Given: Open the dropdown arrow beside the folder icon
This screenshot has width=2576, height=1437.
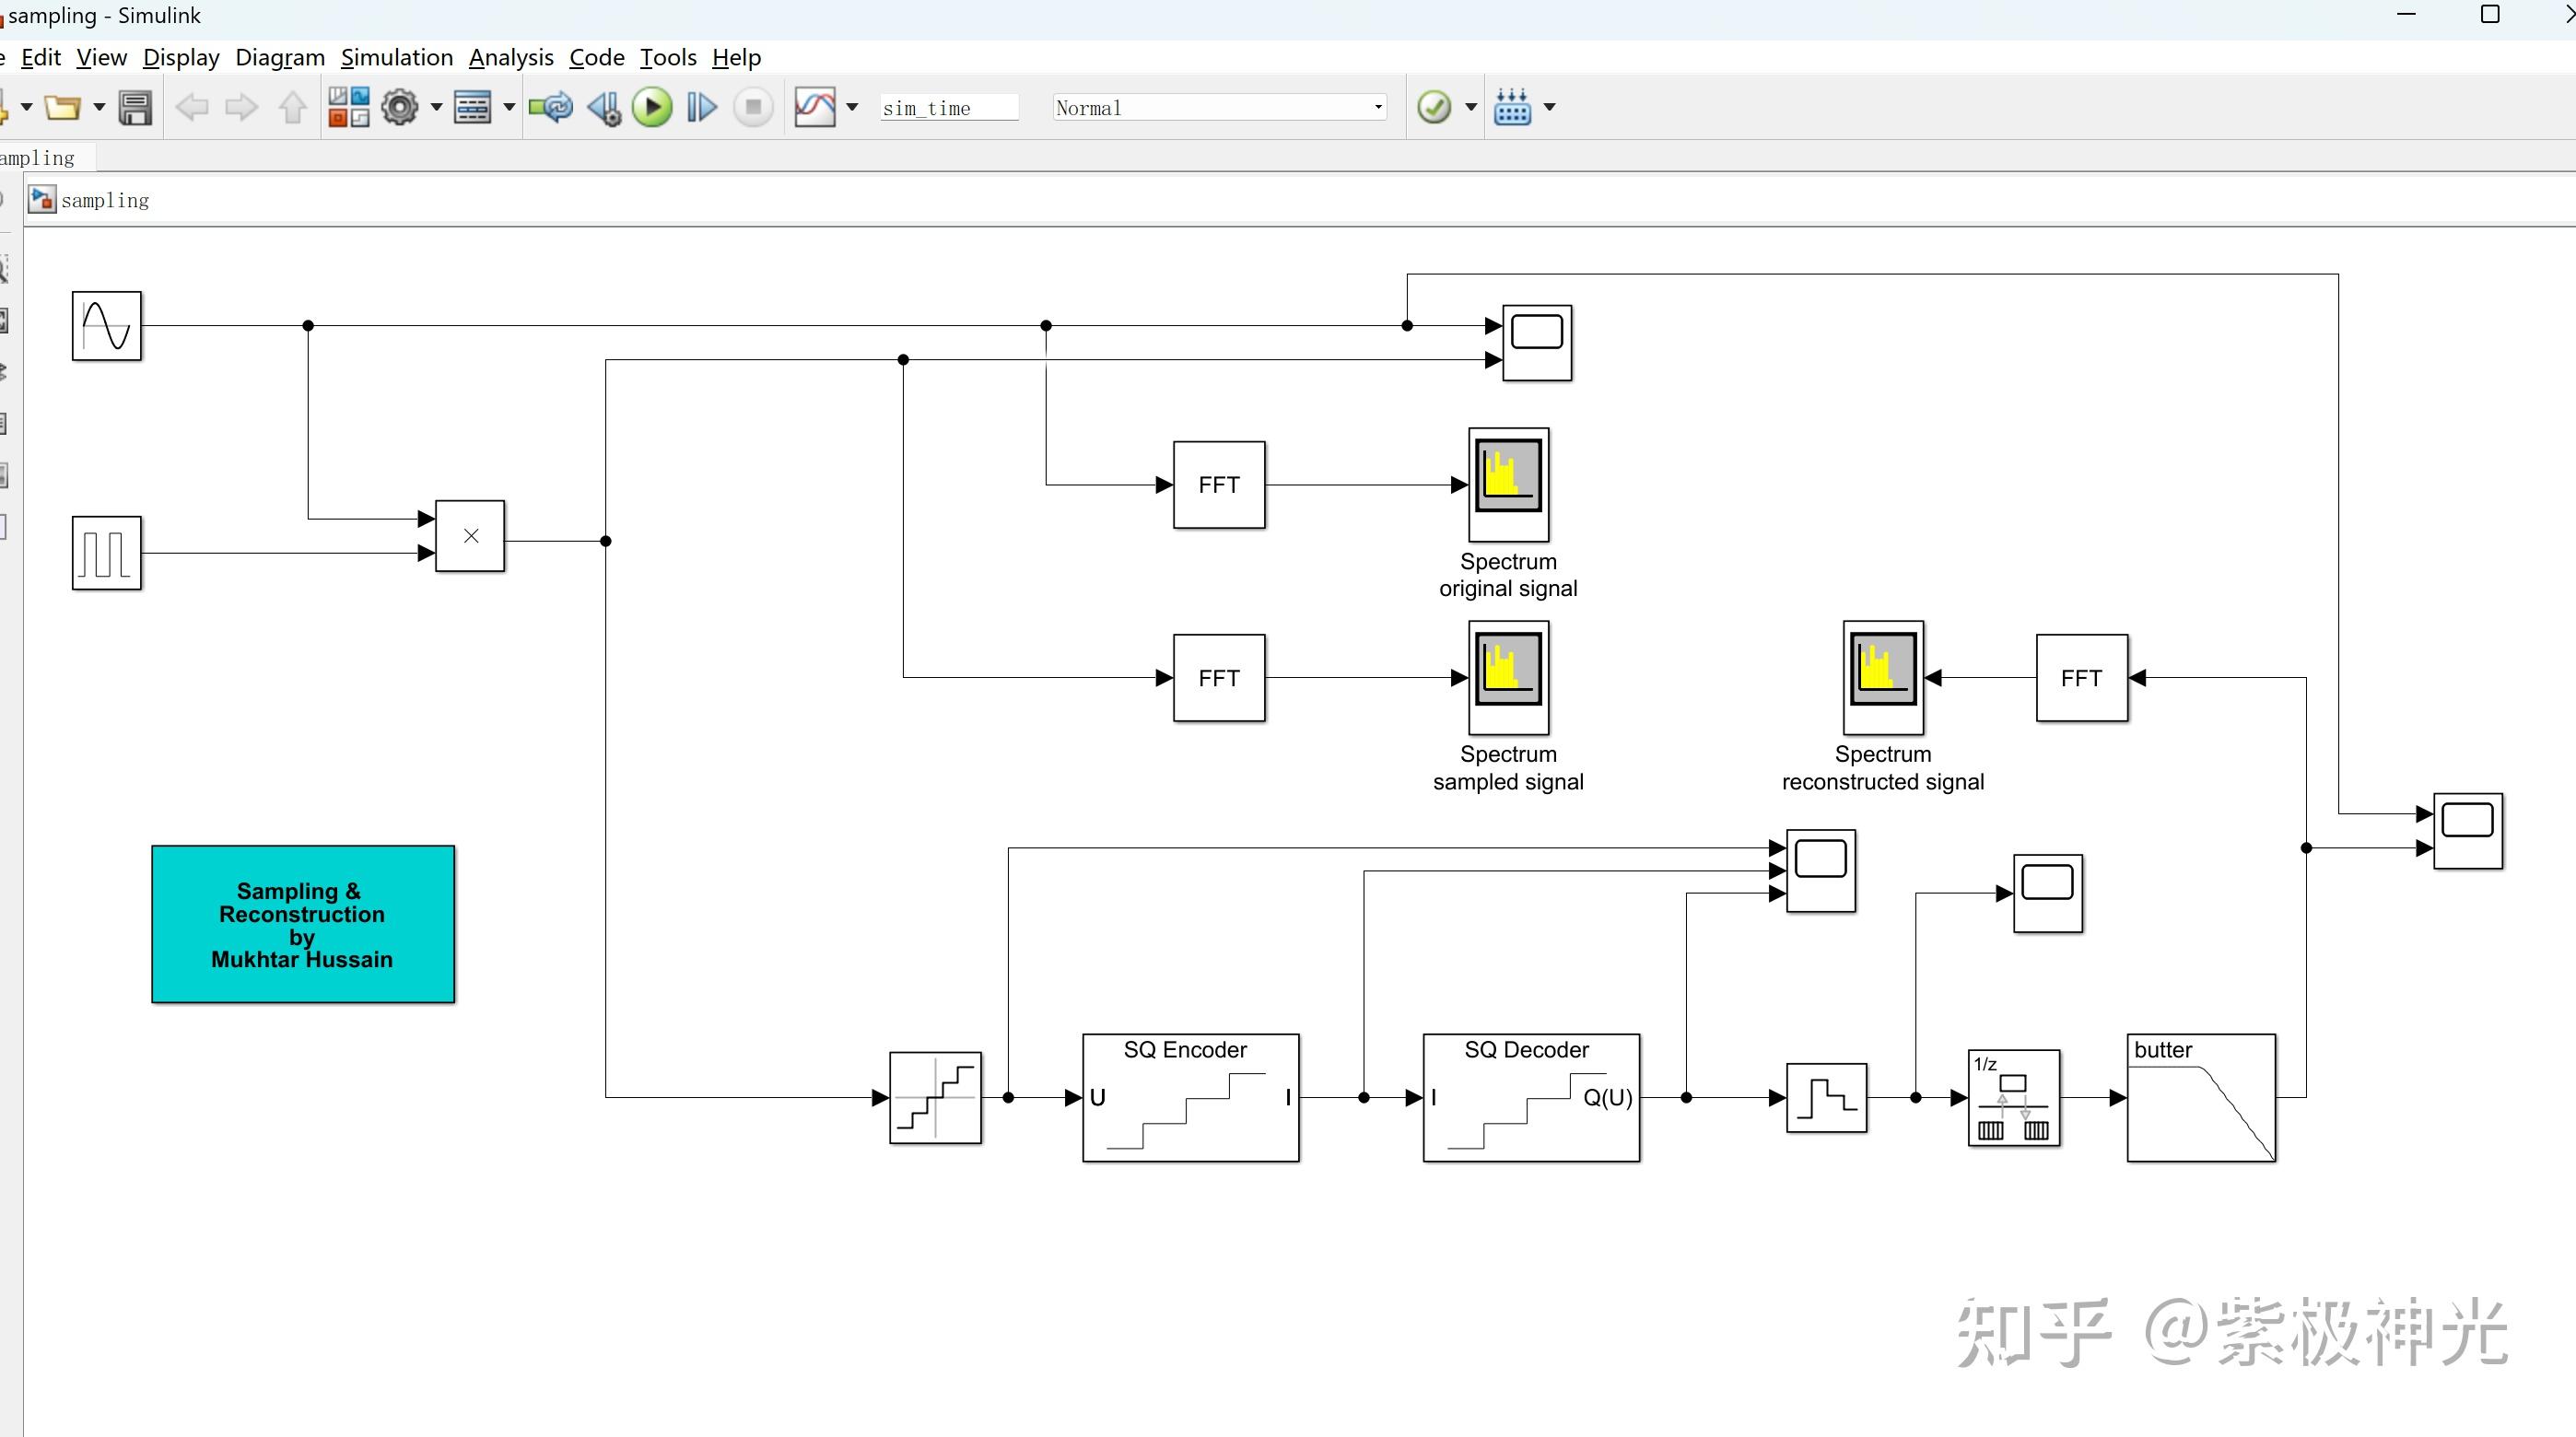Looking at the screenshot, I should point(98,107).
